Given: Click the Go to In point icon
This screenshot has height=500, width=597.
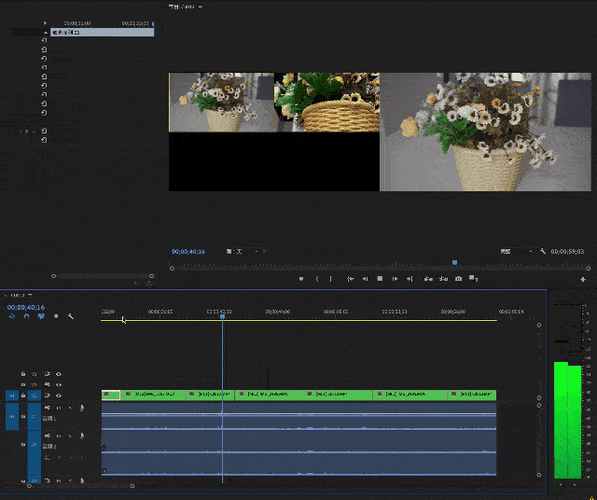Looking at the screenshot, I should [350, 279].
